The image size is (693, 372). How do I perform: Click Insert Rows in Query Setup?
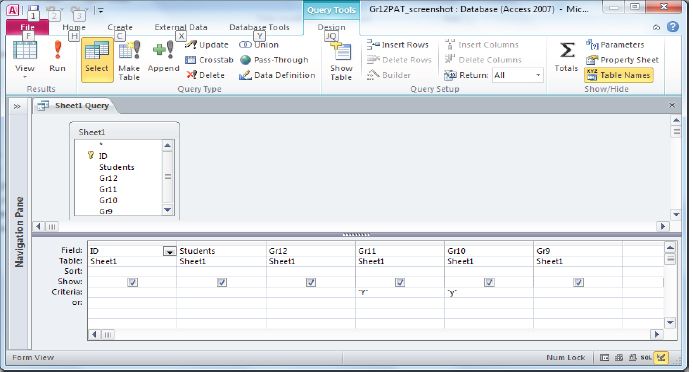tap(398, 45)
